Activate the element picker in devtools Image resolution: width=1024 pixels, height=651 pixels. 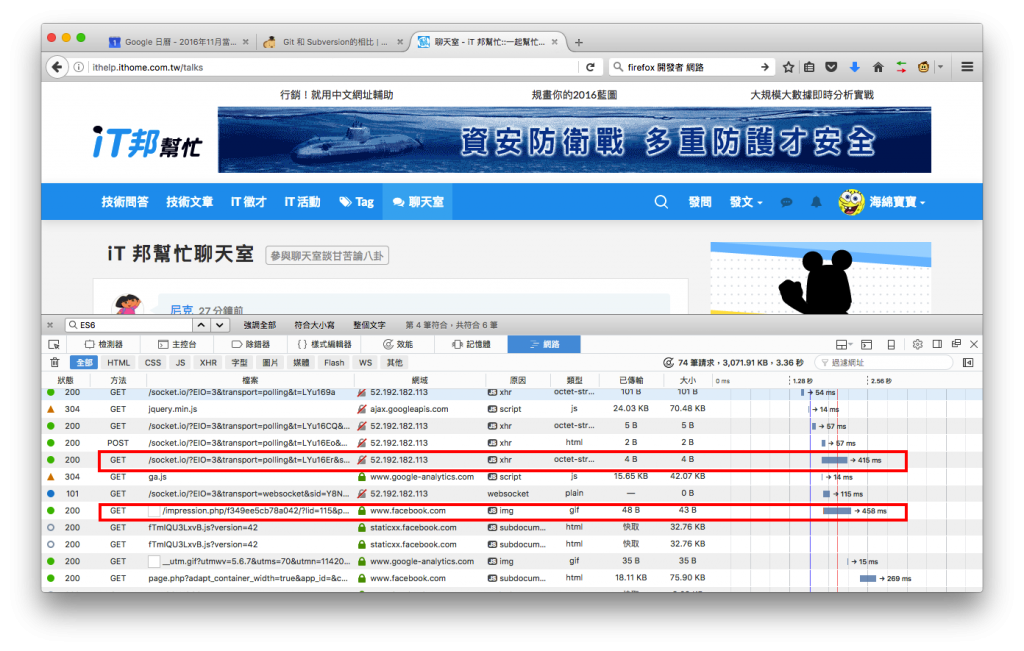(x=54, y=344)
